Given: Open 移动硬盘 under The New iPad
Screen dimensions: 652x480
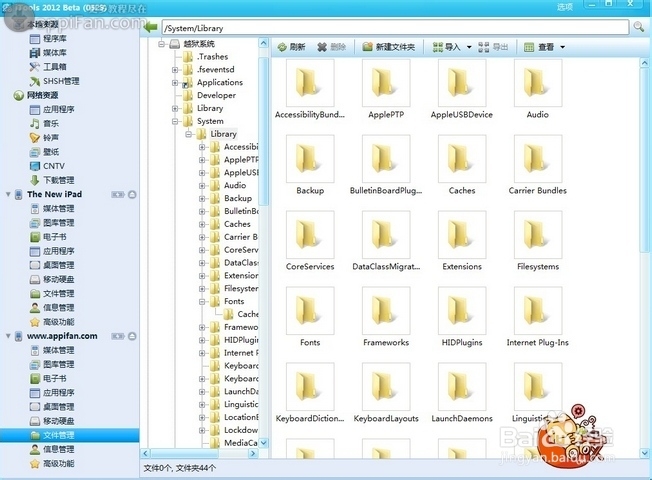Looking at the screenshot, I should 52,280.
